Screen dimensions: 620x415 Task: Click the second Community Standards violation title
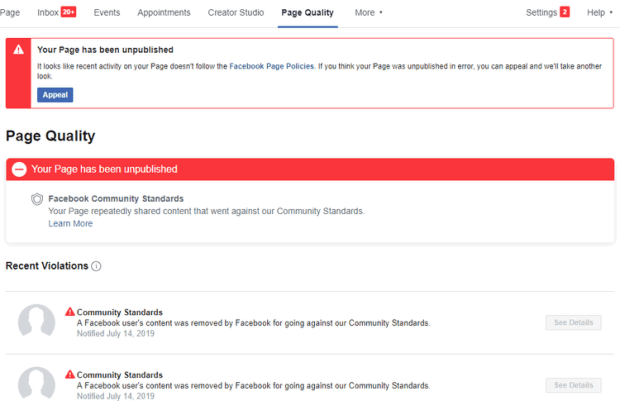[x=120, y=375]
